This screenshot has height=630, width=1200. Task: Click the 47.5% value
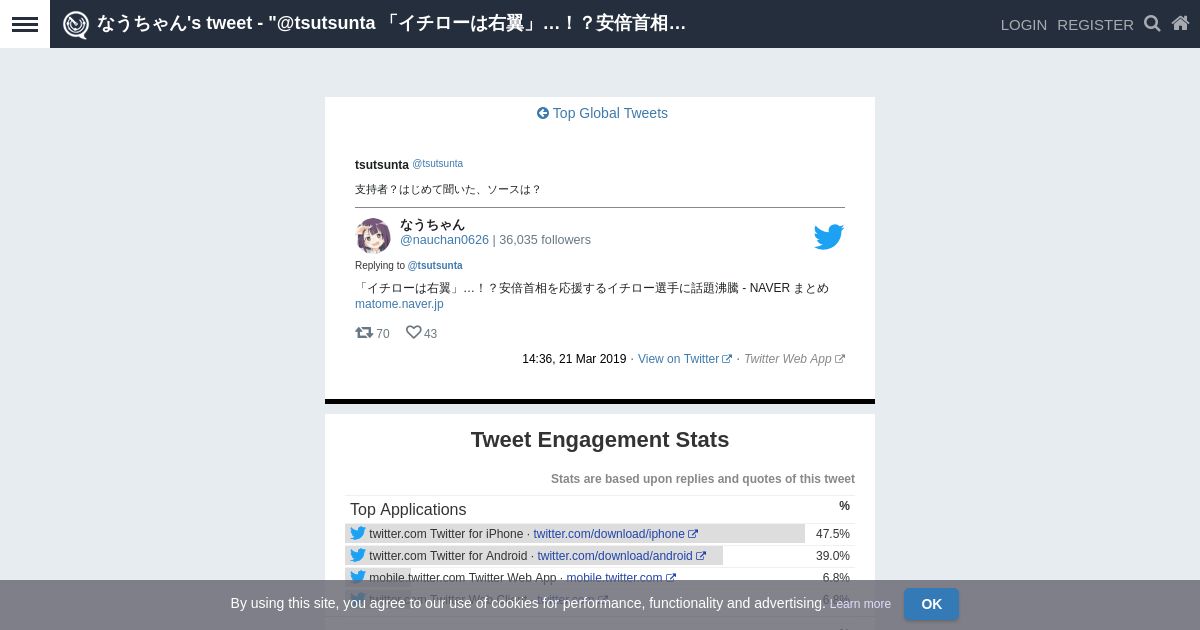point(833,534)
